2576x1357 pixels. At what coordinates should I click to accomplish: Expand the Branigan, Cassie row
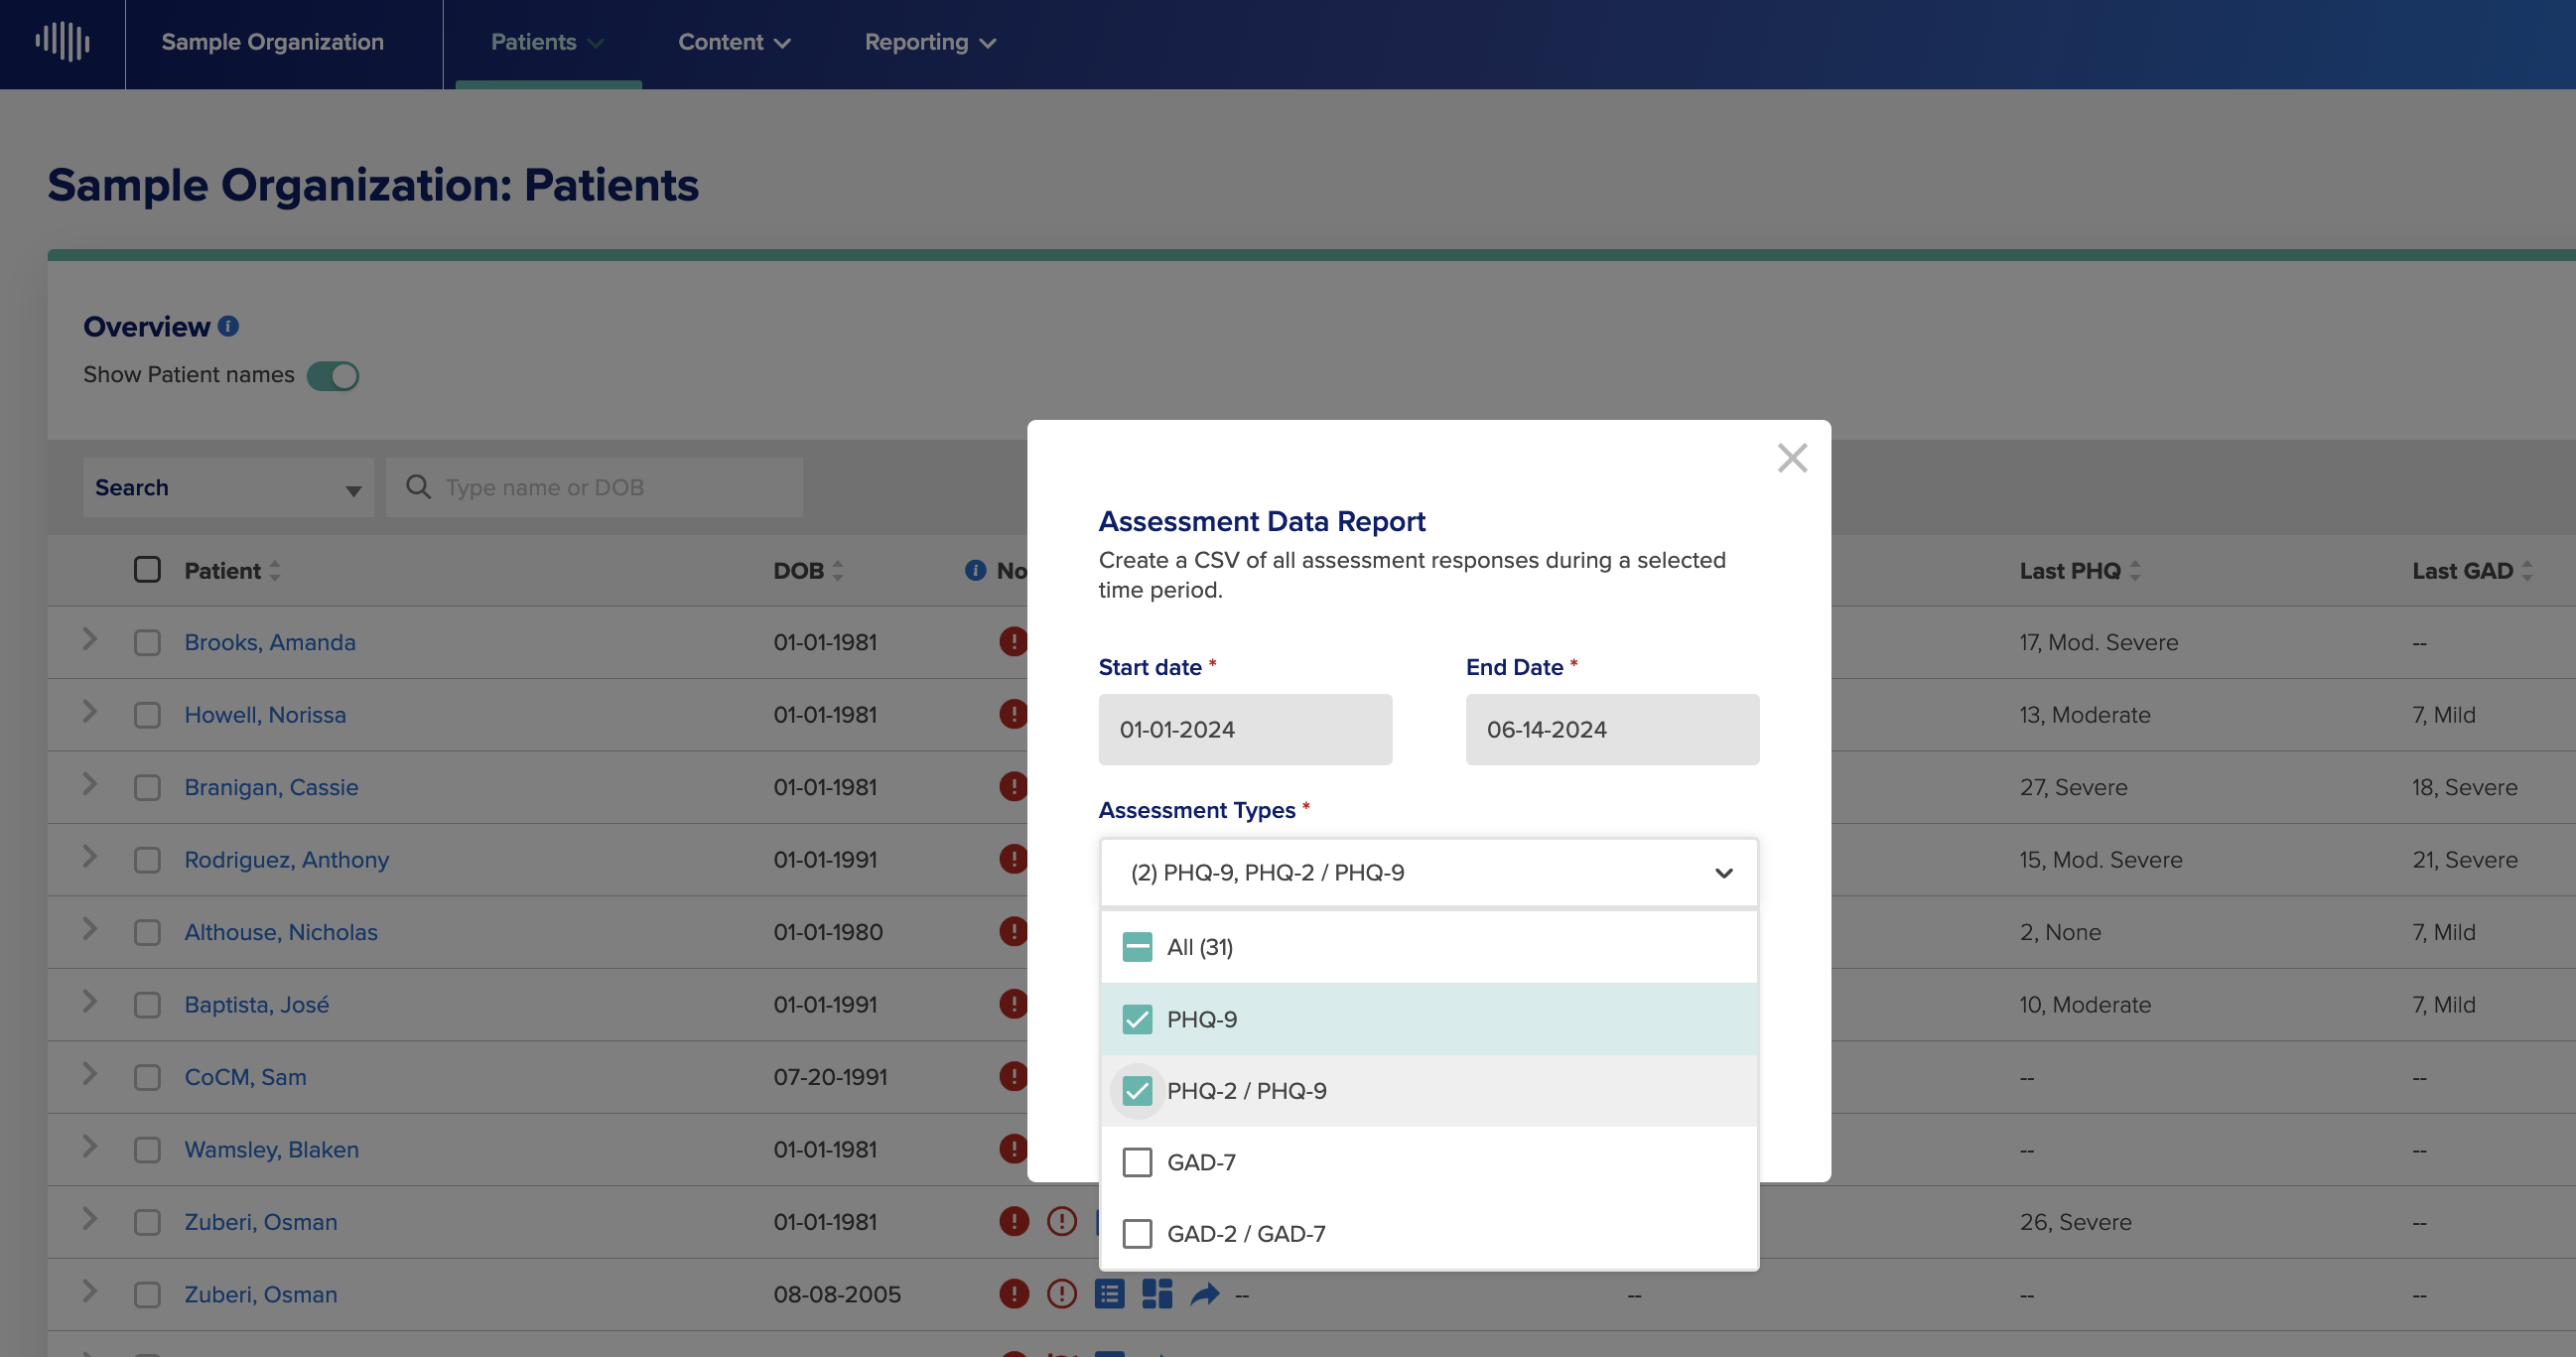point(90,784)
